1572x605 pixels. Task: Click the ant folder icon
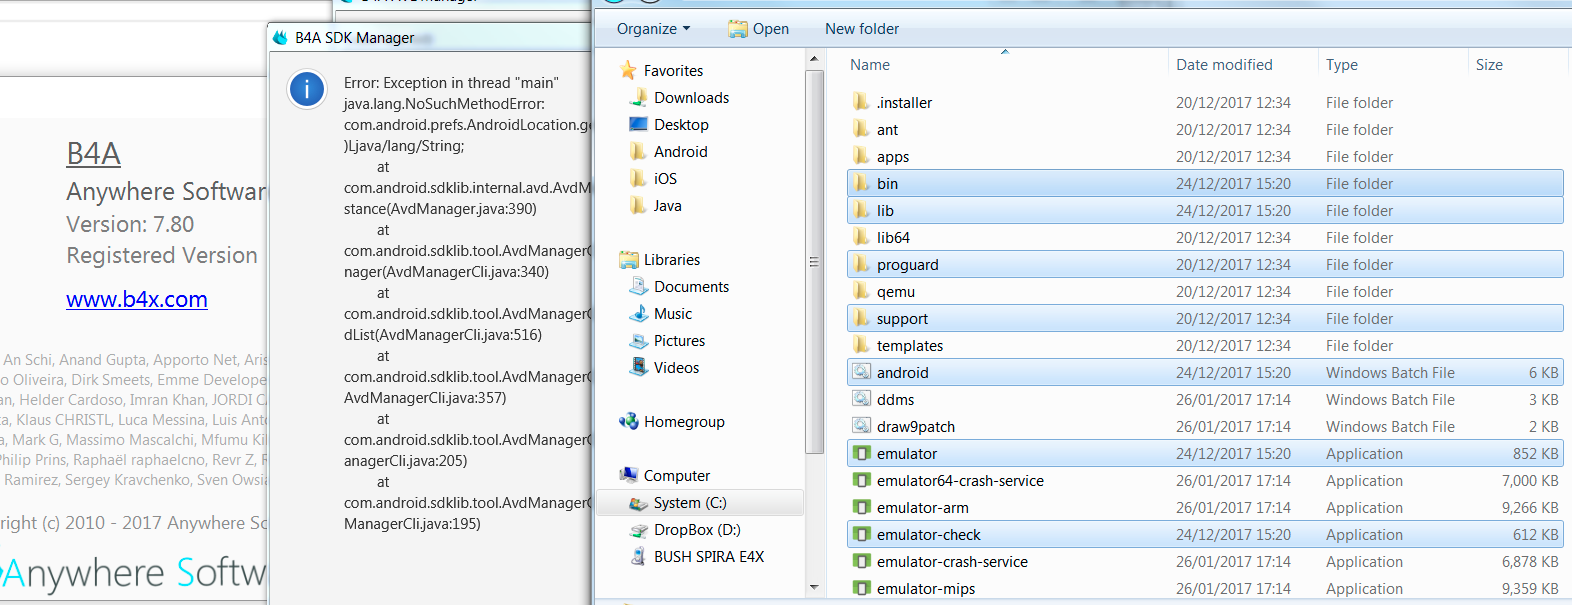tap(861, 129)
